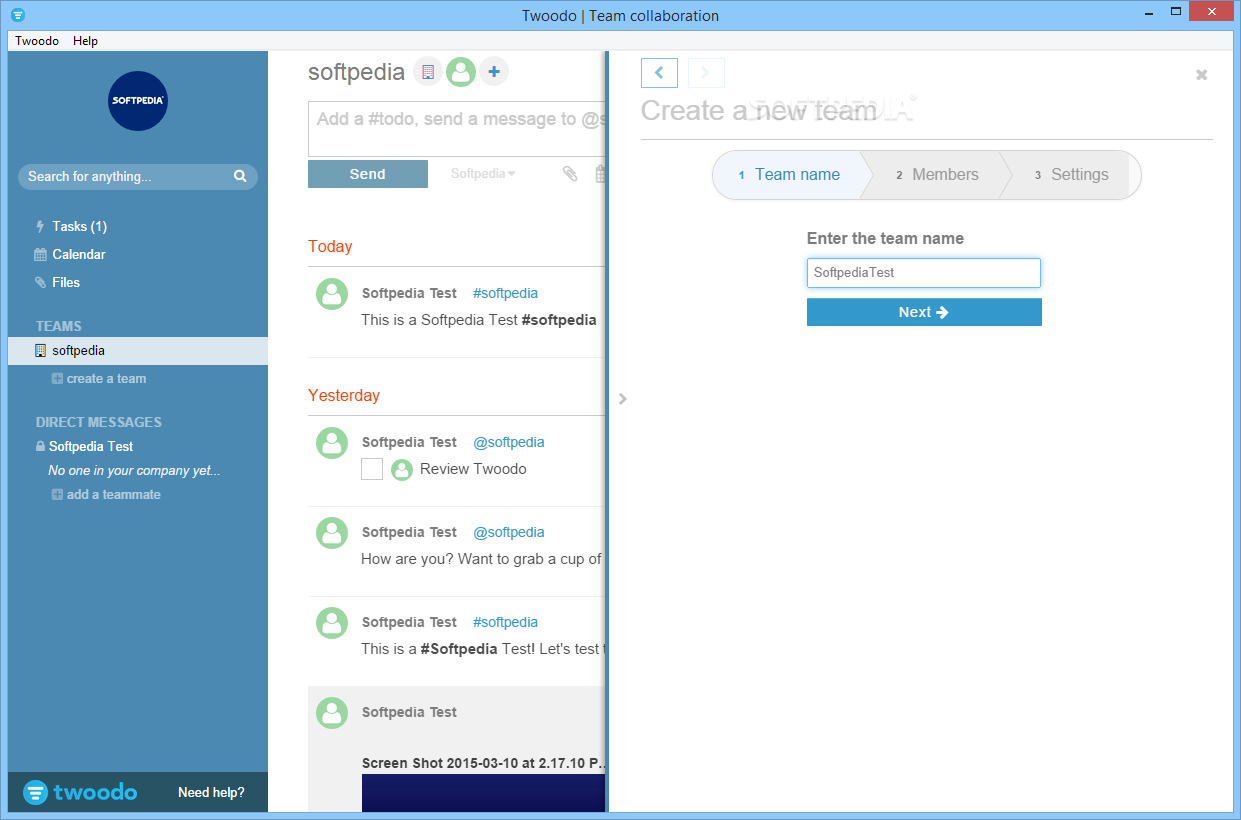Open the Help menu
1241x820 pixels.
(x=86, y=41)
